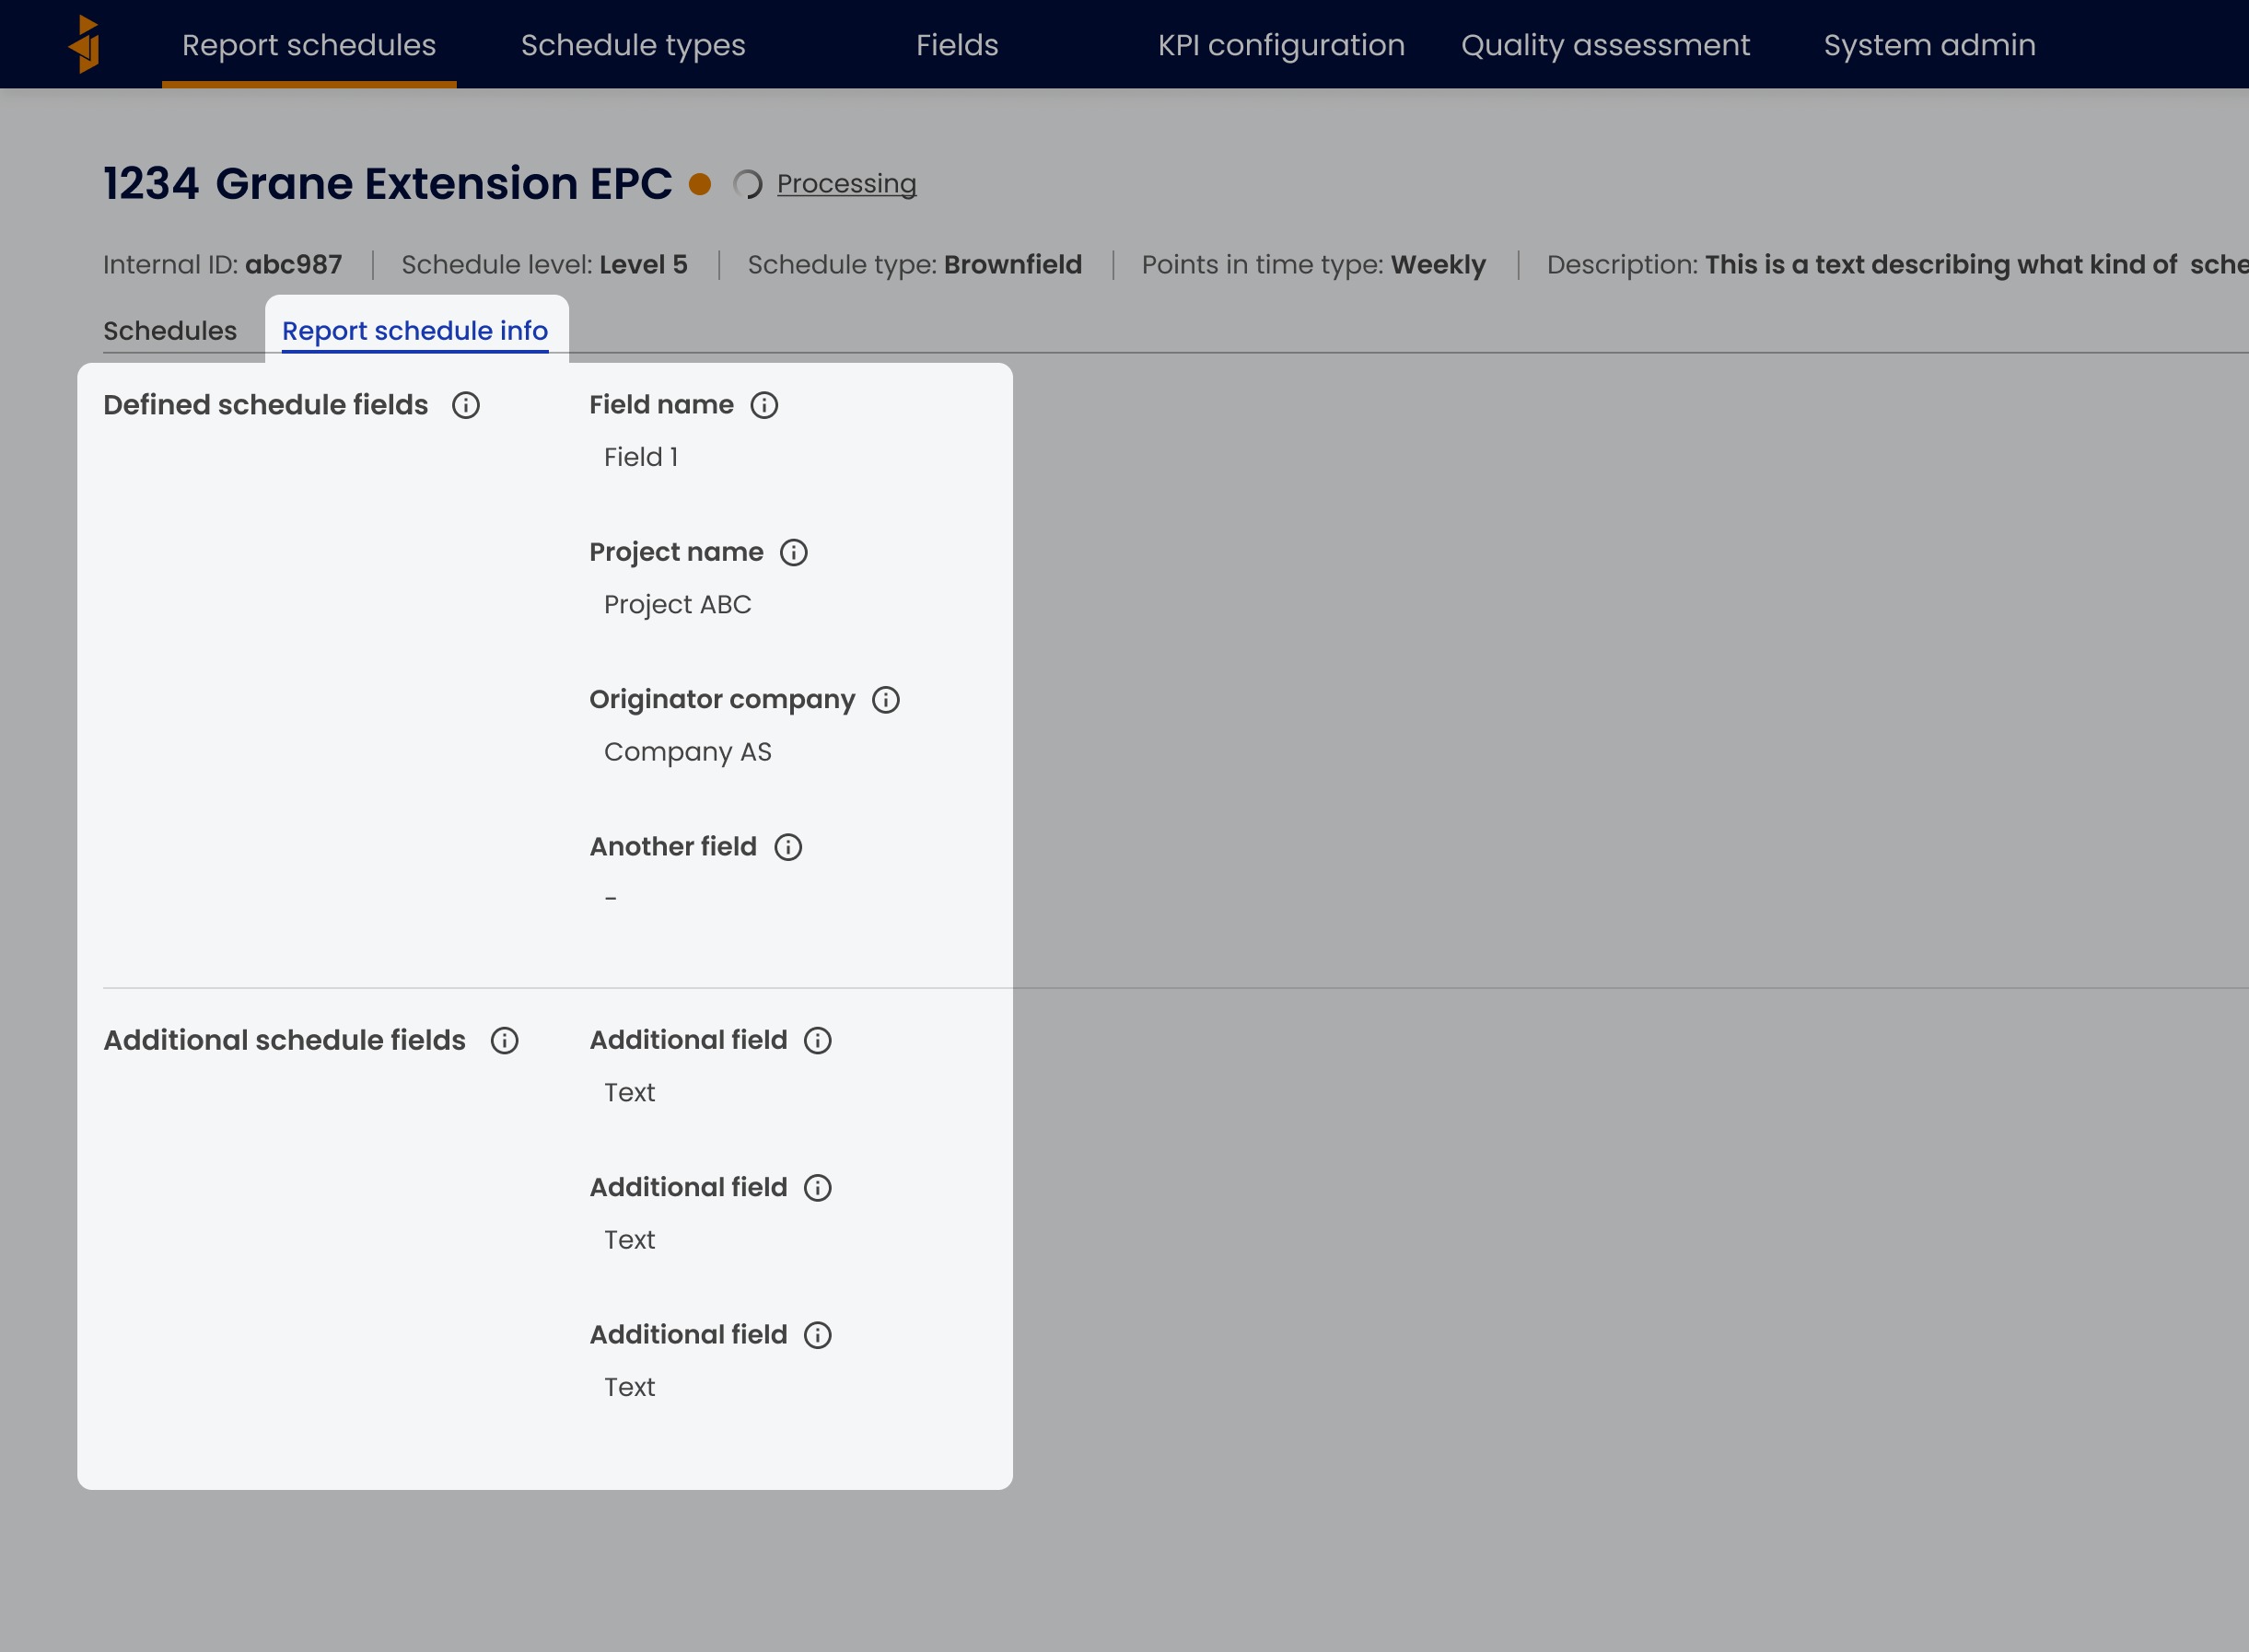Navigate to Quality assessment
The width and height of the screenshot is (2249, 1652).
pyautogui.click(x=1605, y=45)
